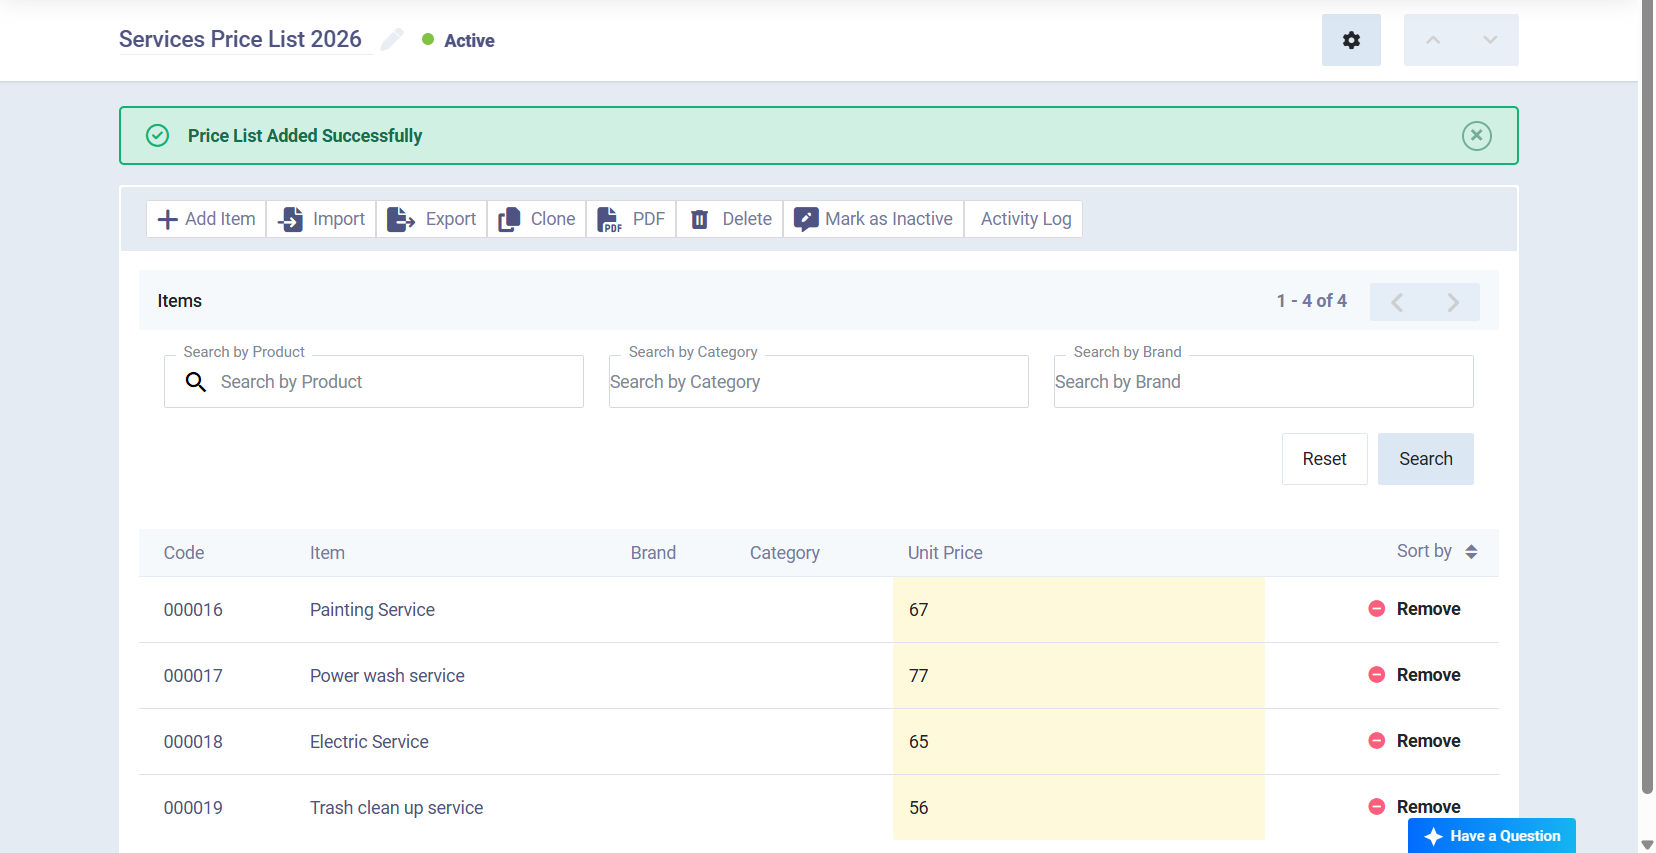Viewport: 1656px width, 853px height.
Task: Click the Painting Service item name
Action: tap(372, 610)
